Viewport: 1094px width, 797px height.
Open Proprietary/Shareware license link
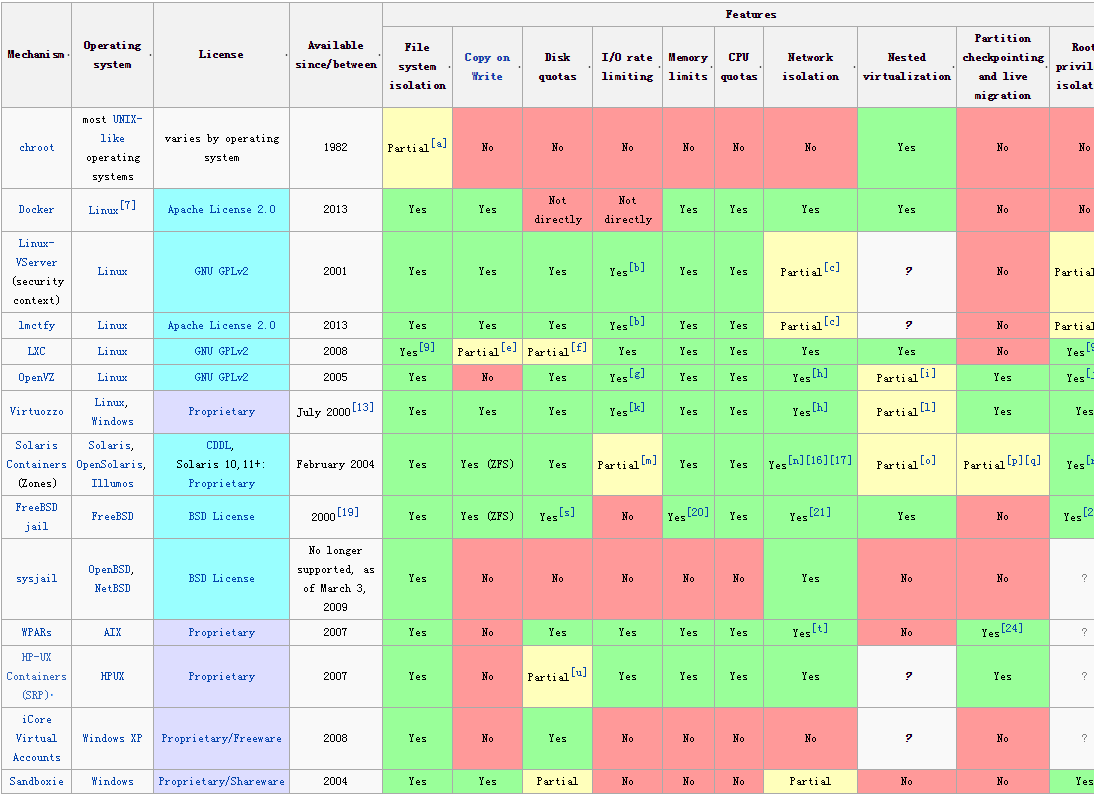(x=221, y=782)
